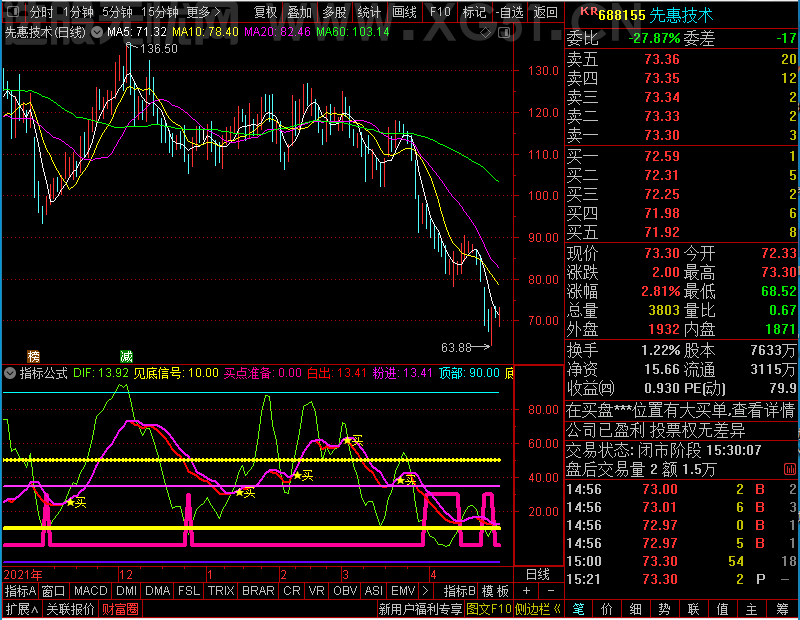Click the panel layout icon beside 分时
This screenshot has height=620, width=800.
(x=13, y=12)
